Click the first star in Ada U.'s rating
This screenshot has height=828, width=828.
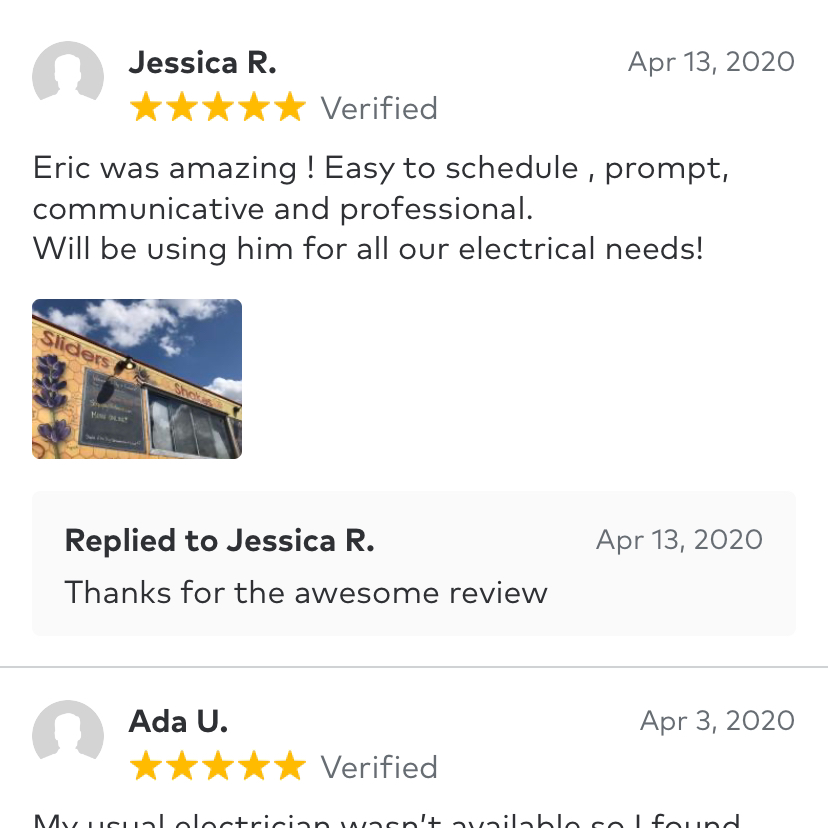pyautogui.click(x=146, y=766)
